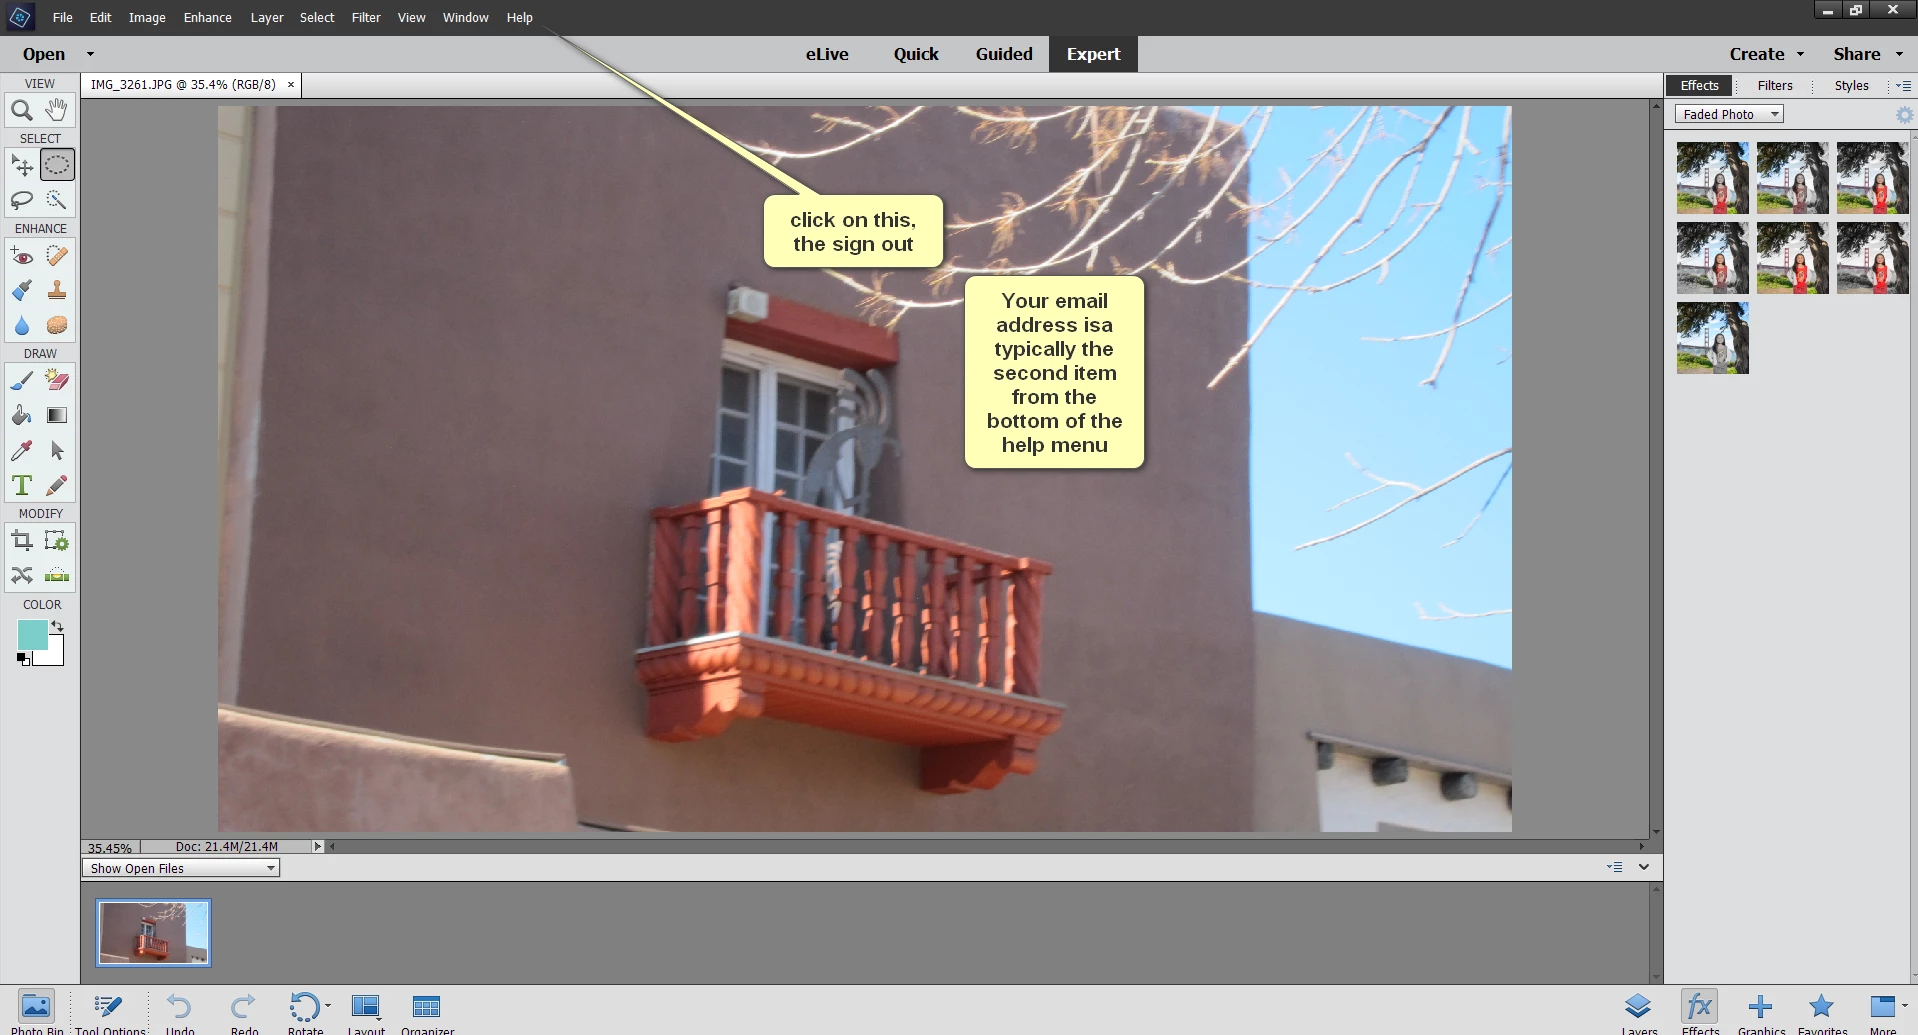Viewport: 1918px width, 1035px height.
Task: Select the Eraser tool
Action: [x=57, y=380]
